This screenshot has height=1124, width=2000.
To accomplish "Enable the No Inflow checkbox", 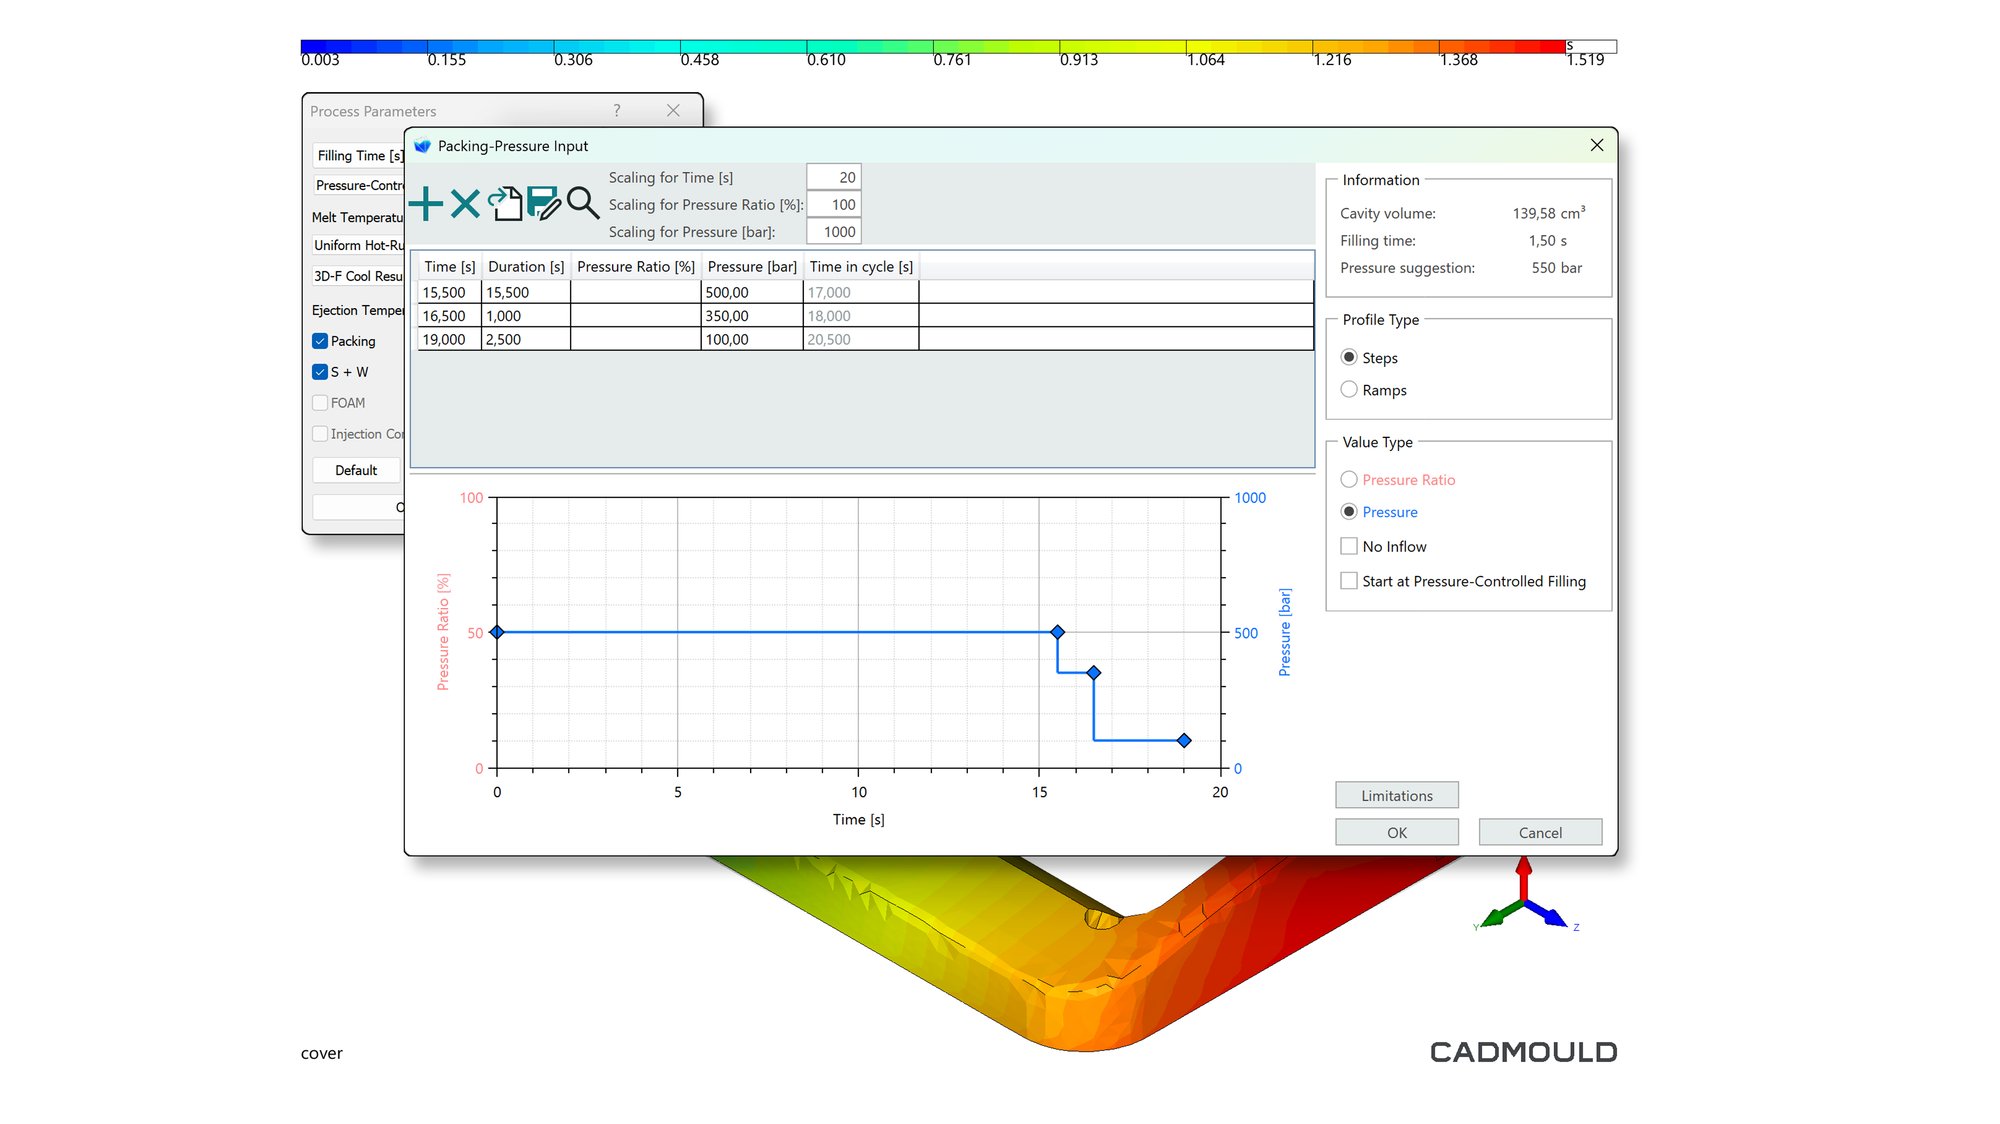I will click(x=1349, y=546).
